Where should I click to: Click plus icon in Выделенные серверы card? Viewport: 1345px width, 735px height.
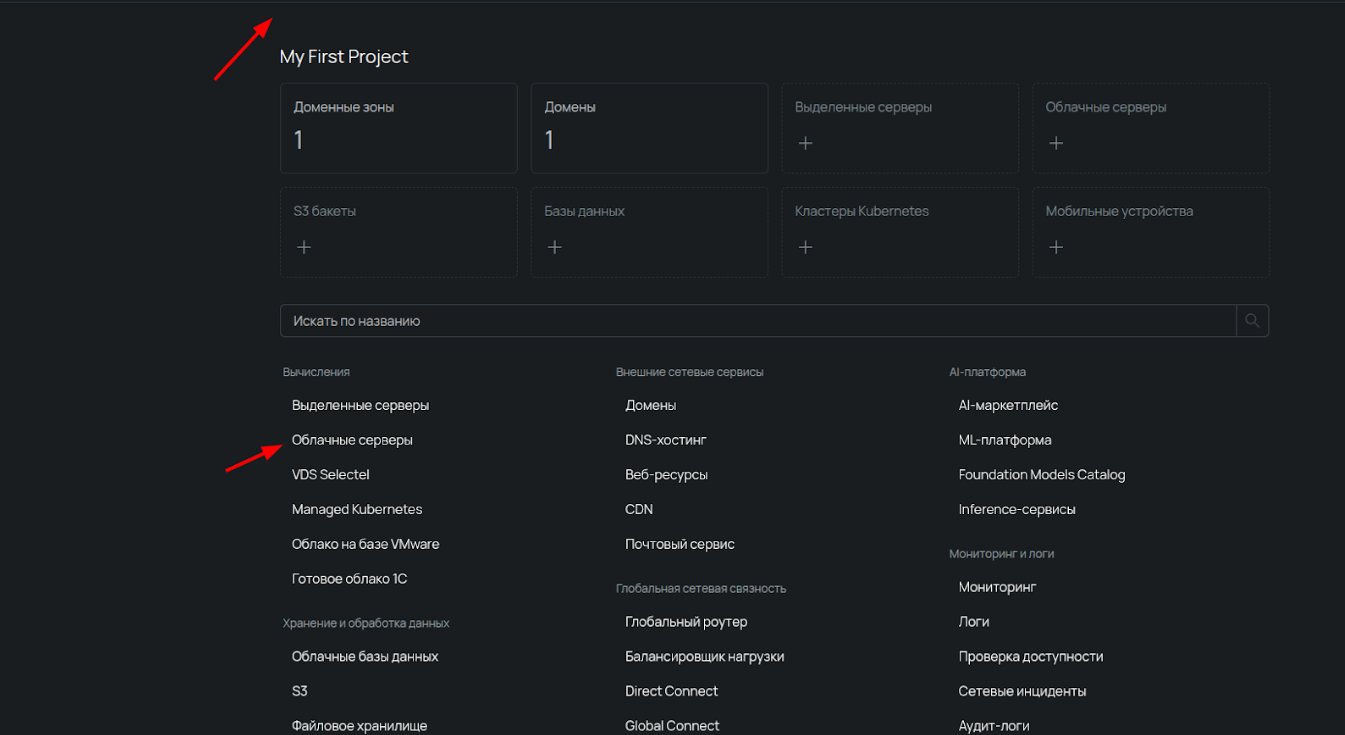coord(806,143)
